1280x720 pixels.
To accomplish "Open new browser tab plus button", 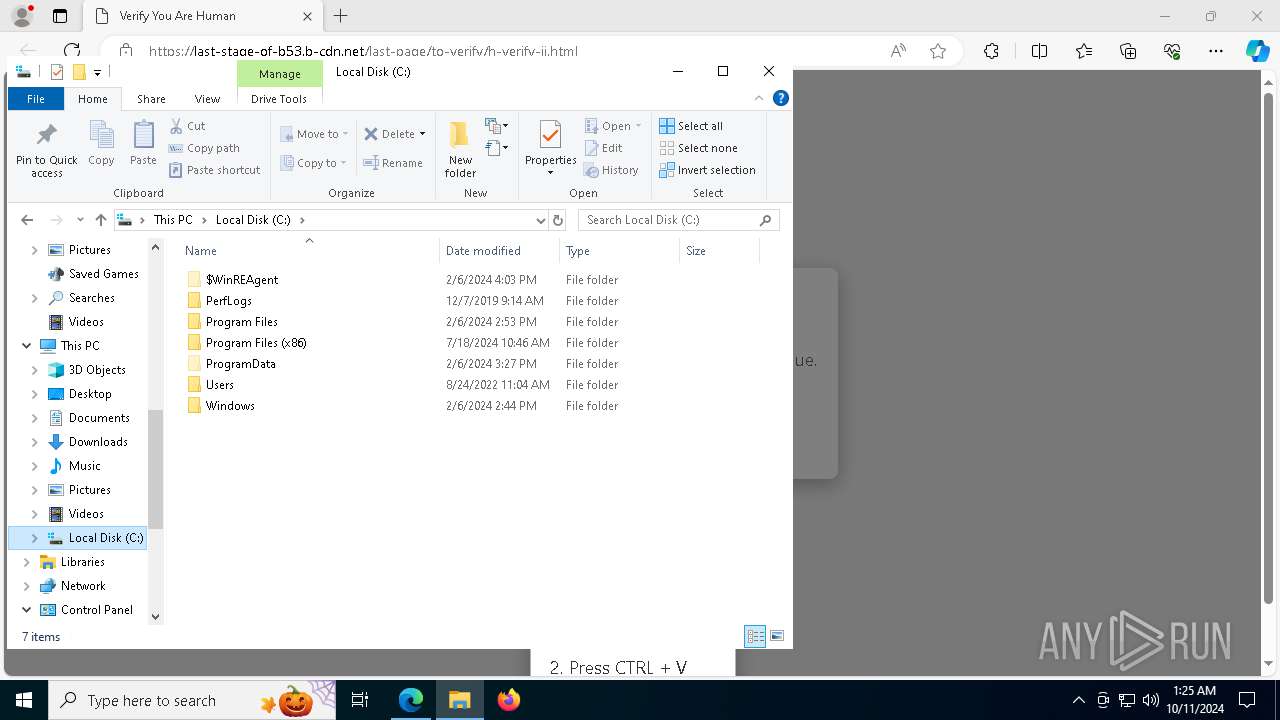I will point(341,16).
